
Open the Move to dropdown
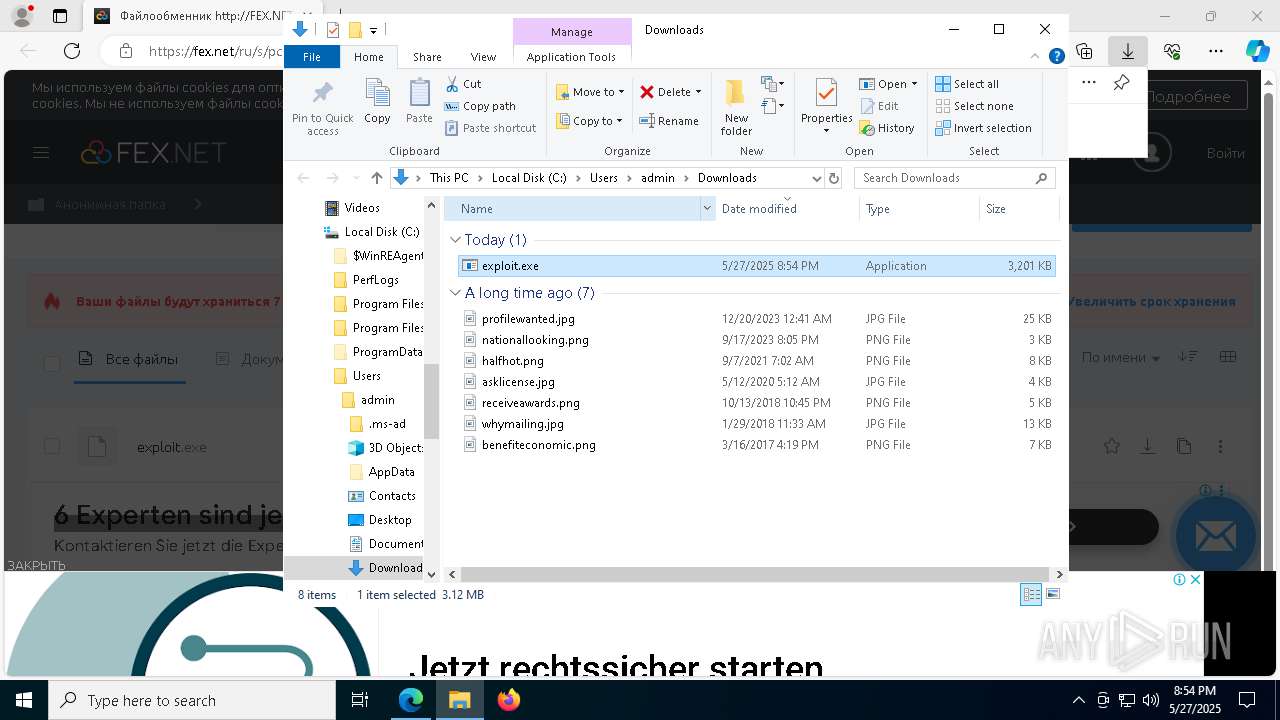tap(590, 92)
